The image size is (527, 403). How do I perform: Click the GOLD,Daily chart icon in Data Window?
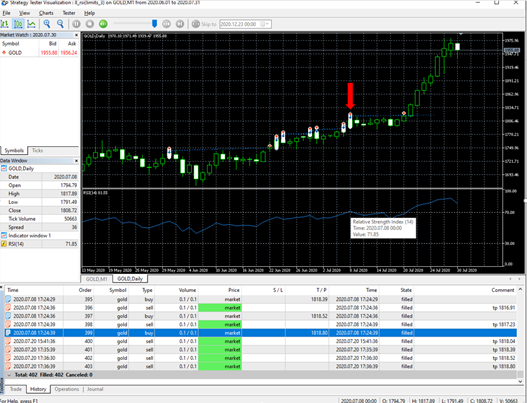(4, 168)
